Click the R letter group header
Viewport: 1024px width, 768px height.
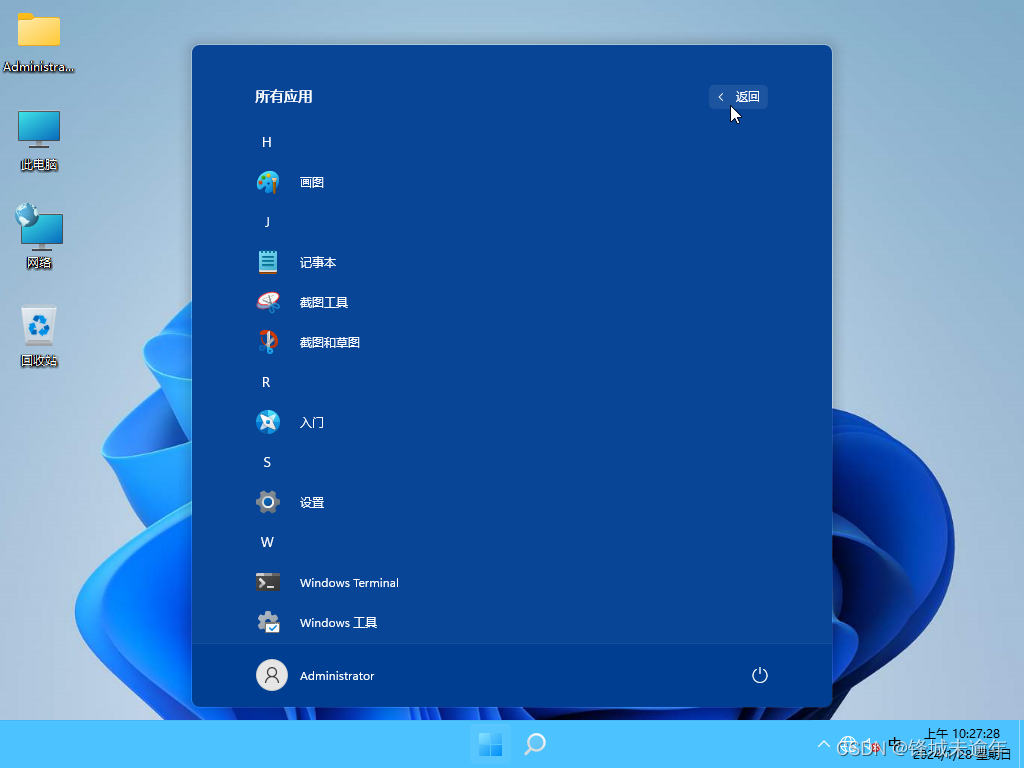click(266, 382)
